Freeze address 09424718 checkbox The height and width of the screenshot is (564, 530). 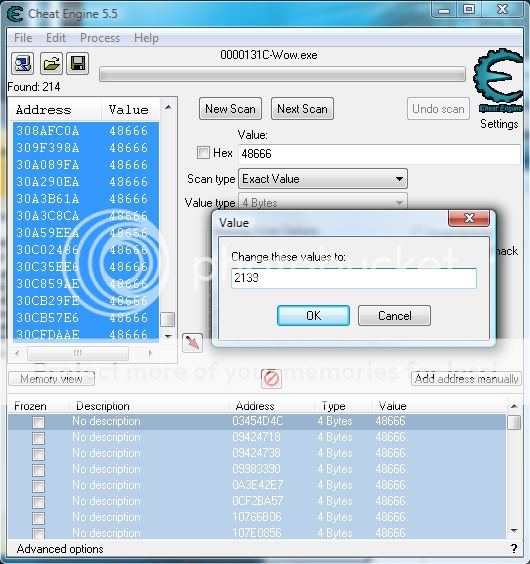click(x=38, y=438)
